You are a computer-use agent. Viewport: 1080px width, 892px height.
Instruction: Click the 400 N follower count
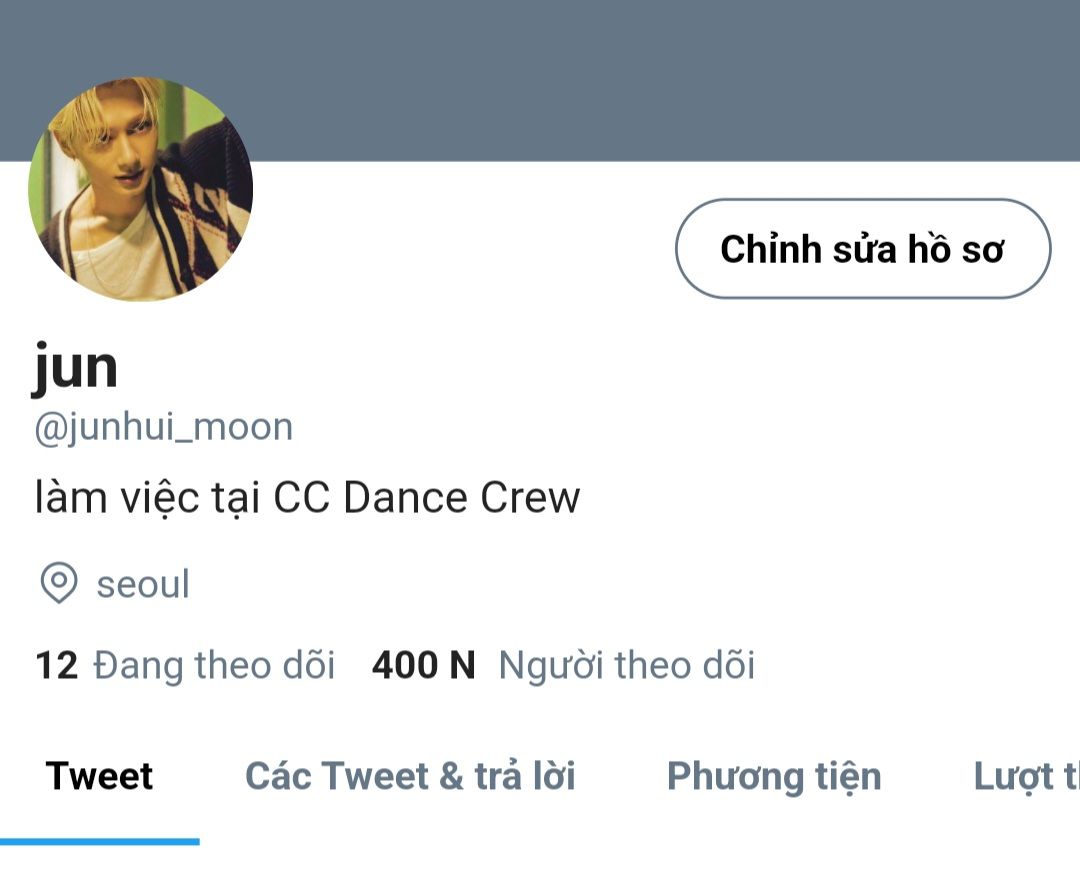[423, 665]
